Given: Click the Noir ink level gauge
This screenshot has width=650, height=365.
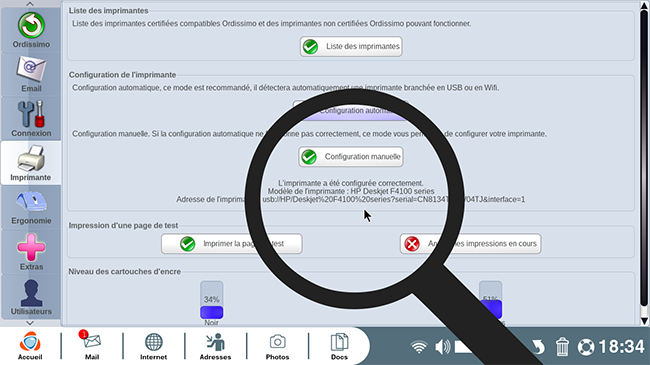Looking at the screenshot, I should coord(211,300).
